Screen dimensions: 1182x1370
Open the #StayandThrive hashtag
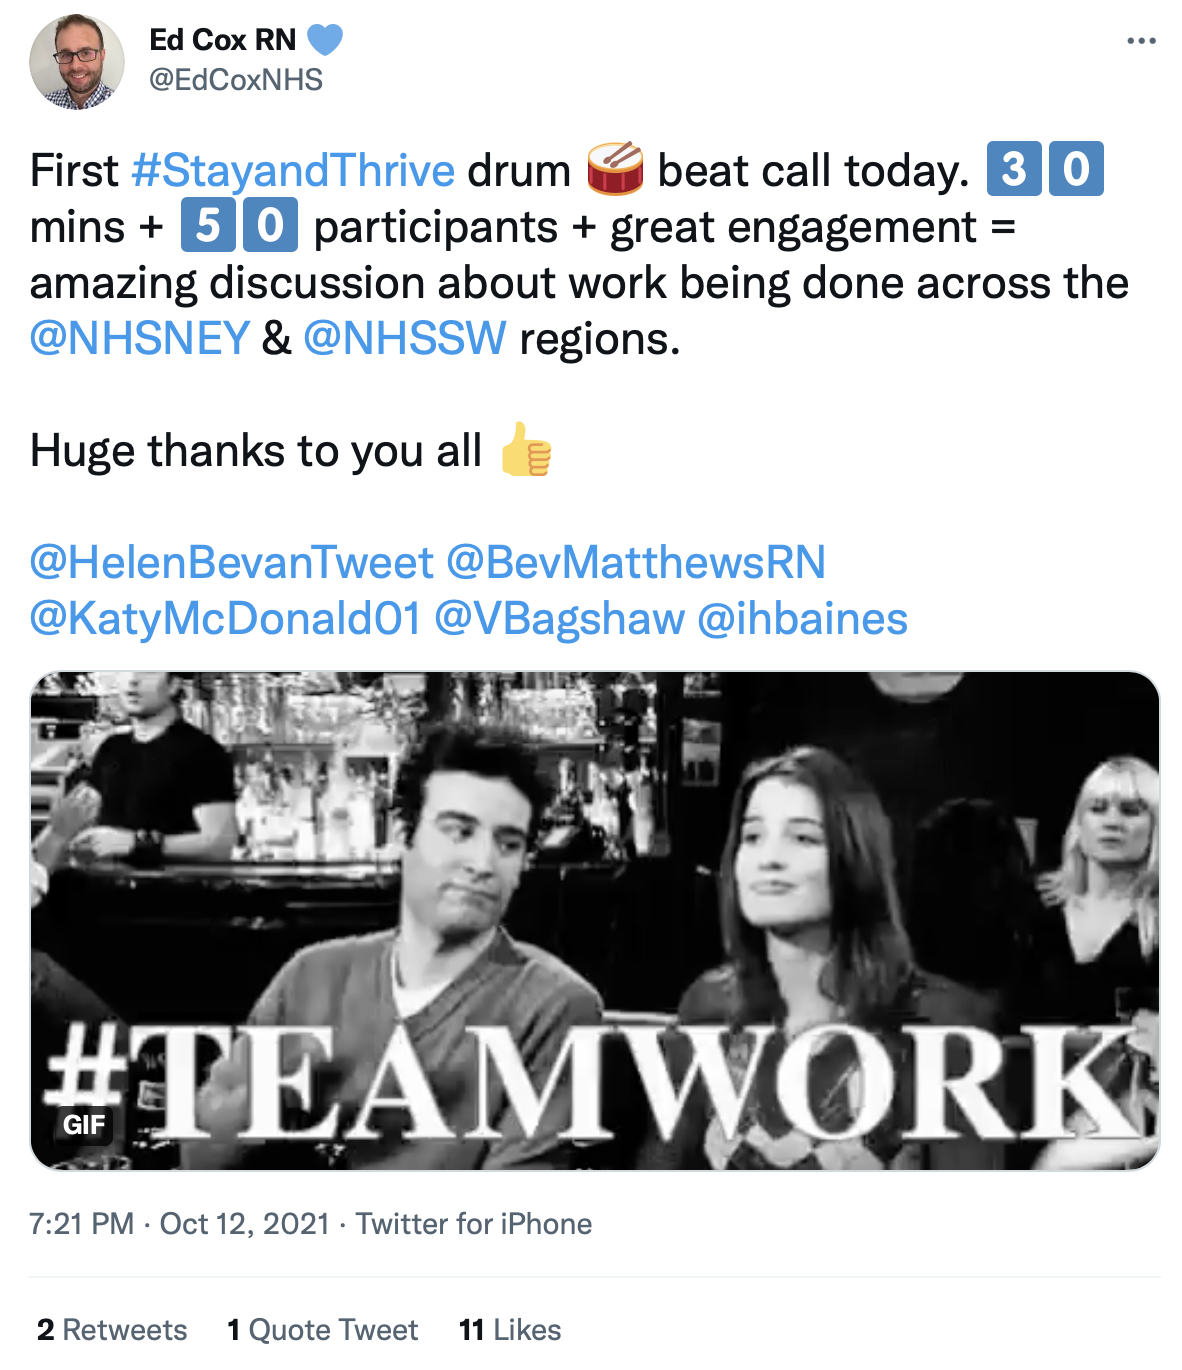[293, 170]
